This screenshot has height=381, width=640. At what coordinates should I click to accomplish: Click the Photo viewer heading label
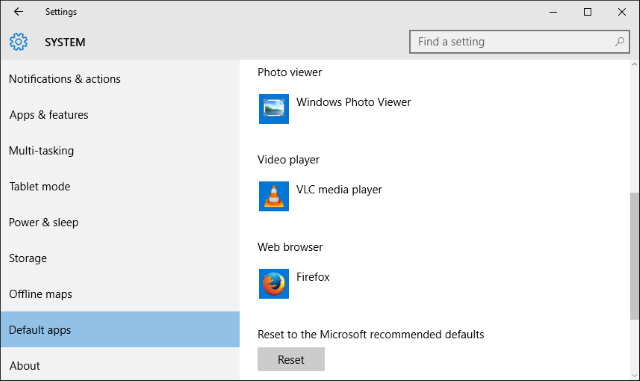[x=290, y=72]
